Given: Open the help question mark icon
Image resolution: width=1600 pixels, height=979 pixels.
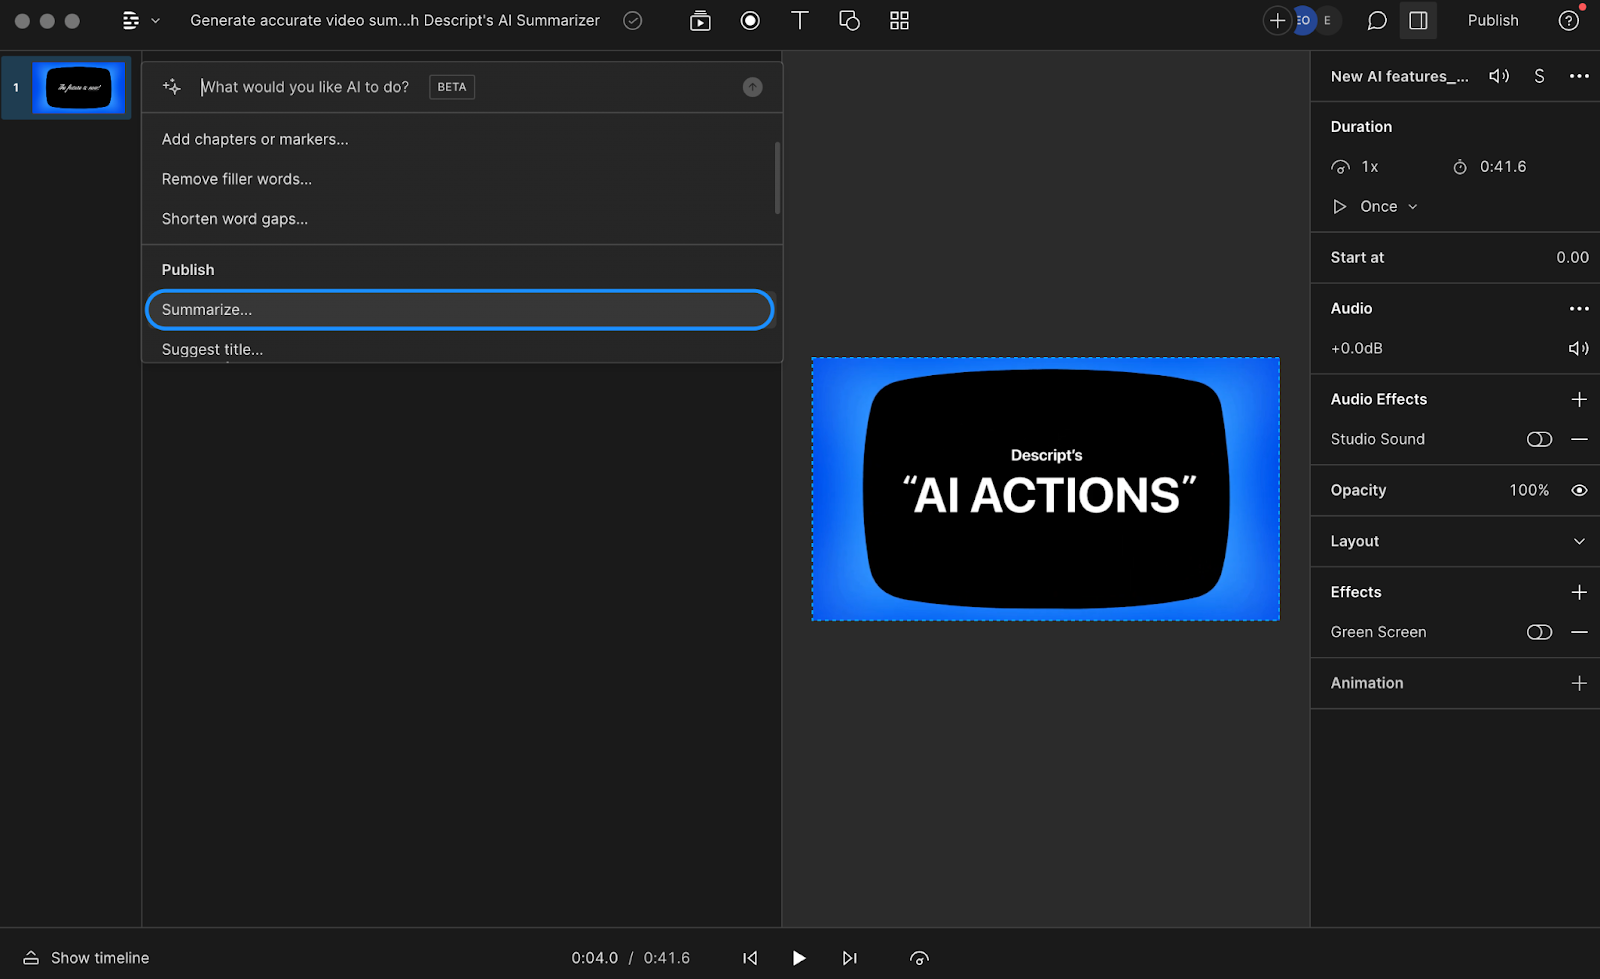Looking at the screenshot, I should coord(1568,21).
